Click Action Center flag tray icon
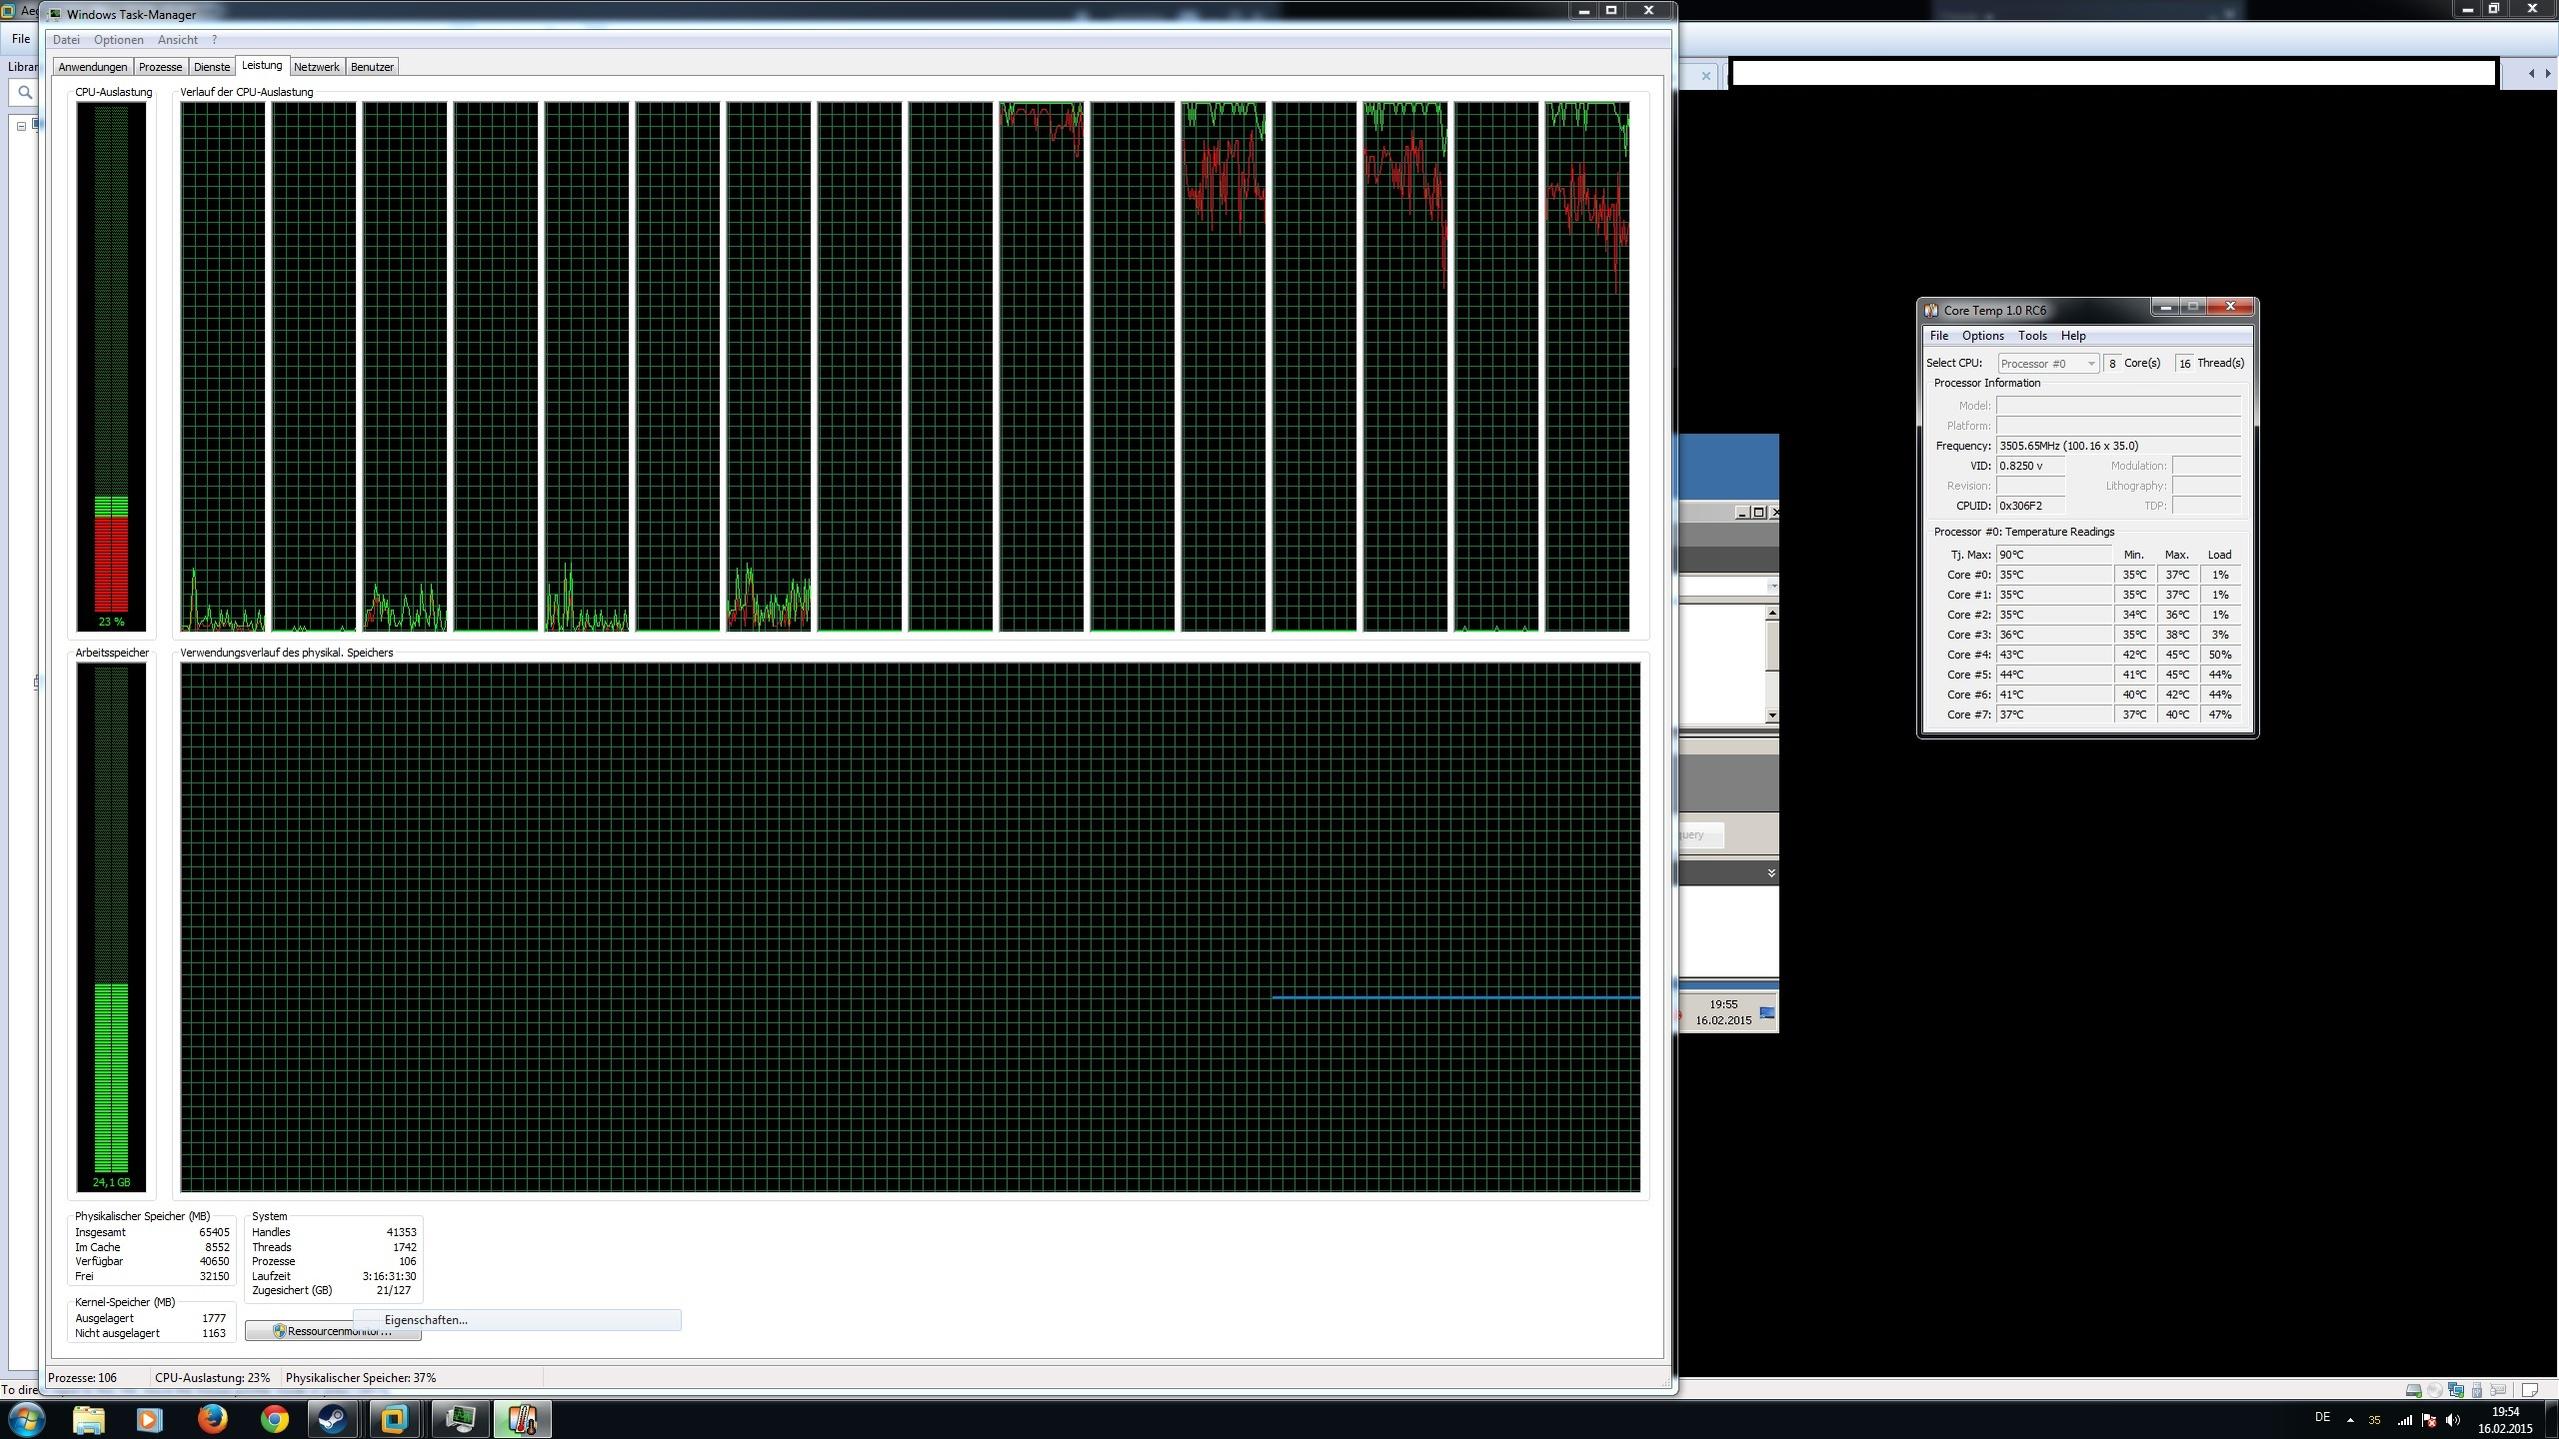This screenshot has height=1439, width=2559. click(x=2429, y=1420)
